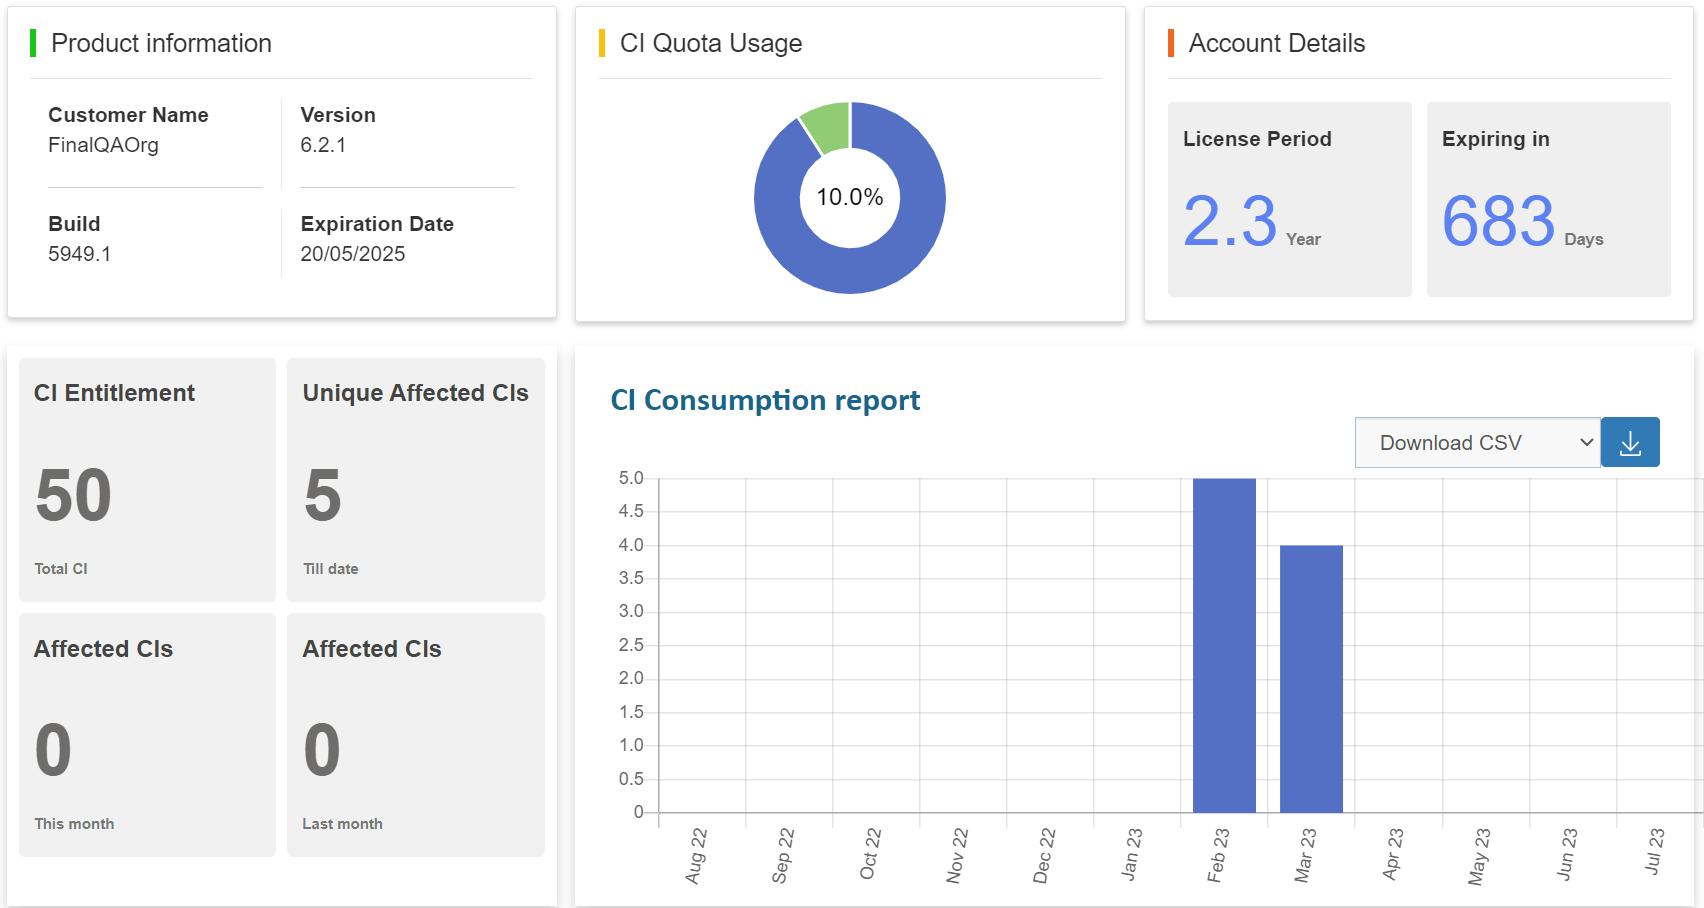The image size is (1704, 908).
Task: Click the CI Quota Usage panel title
Action: (x=711, y=43)
